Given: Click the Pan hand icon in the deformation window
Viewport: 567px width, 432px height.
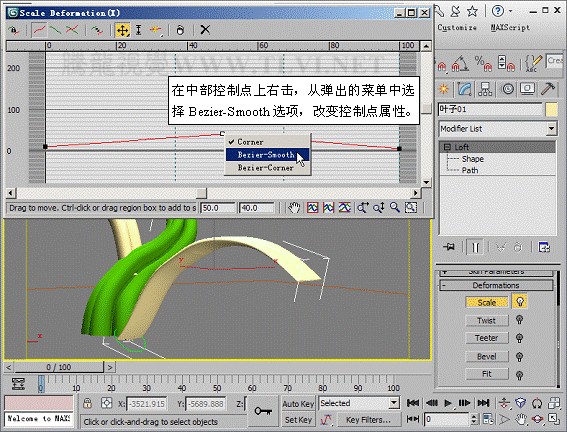Looking at the screenshot, I should [294, 208].
